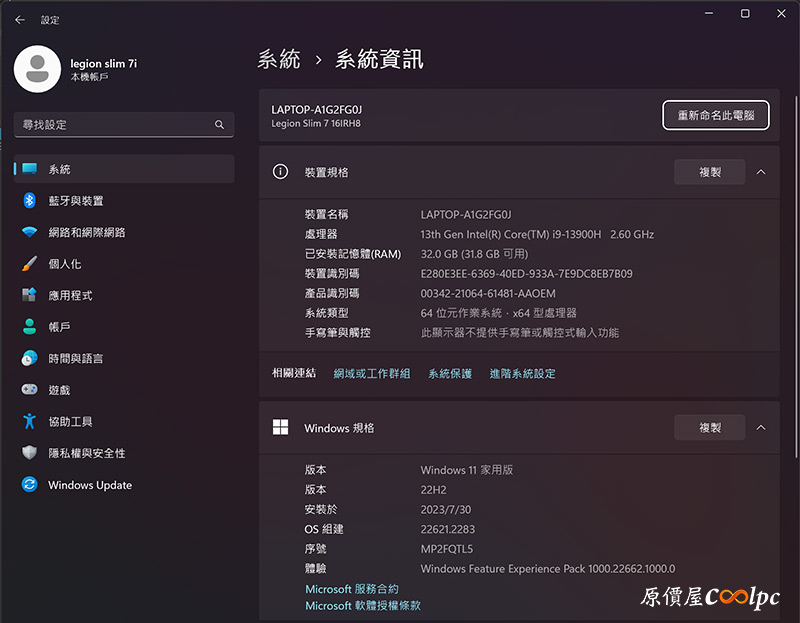The height and width of the screenshot is (623, 800).
Task: Open Windows Update settings category
Action: (124, 484)
